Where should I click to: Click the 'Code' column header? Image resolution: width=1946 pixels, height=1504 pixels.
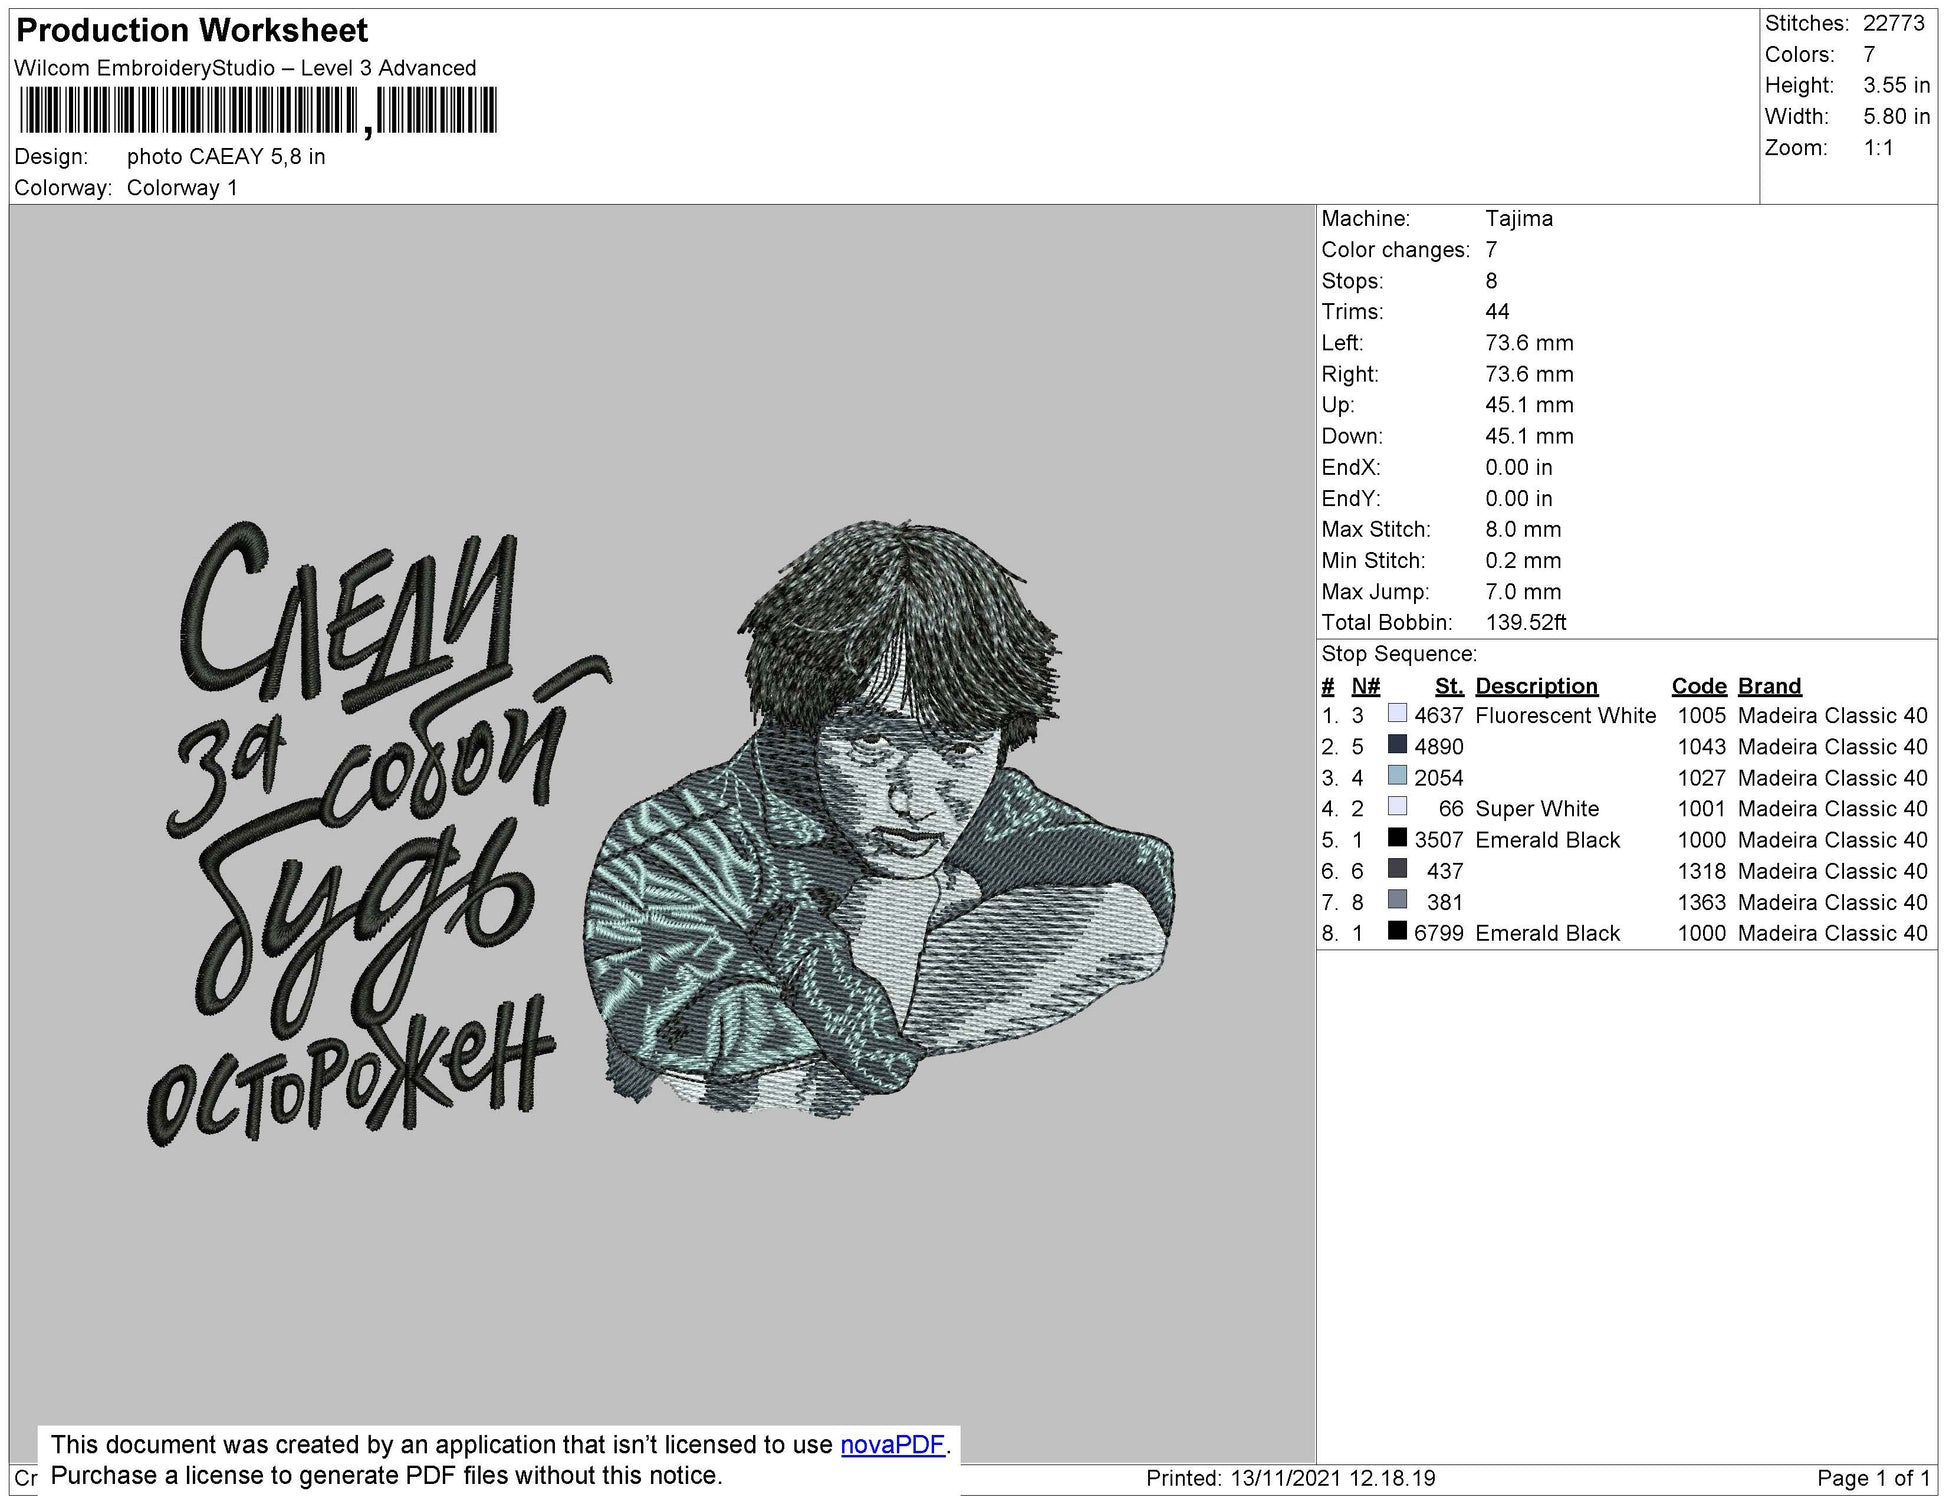(x=1699, y=686)
